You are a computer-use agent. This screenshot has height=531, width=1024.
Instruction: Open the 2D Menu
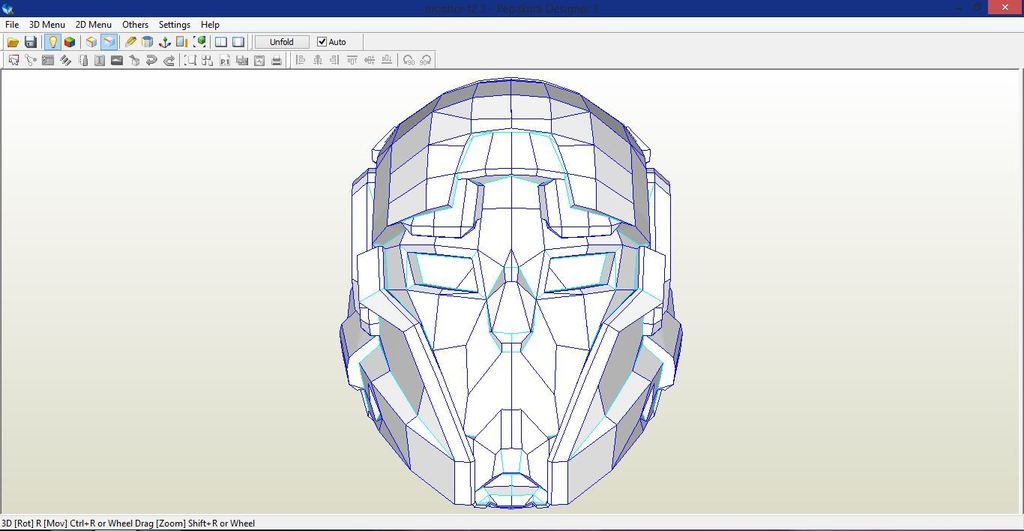pyautogui.click(x=93, y=24)
